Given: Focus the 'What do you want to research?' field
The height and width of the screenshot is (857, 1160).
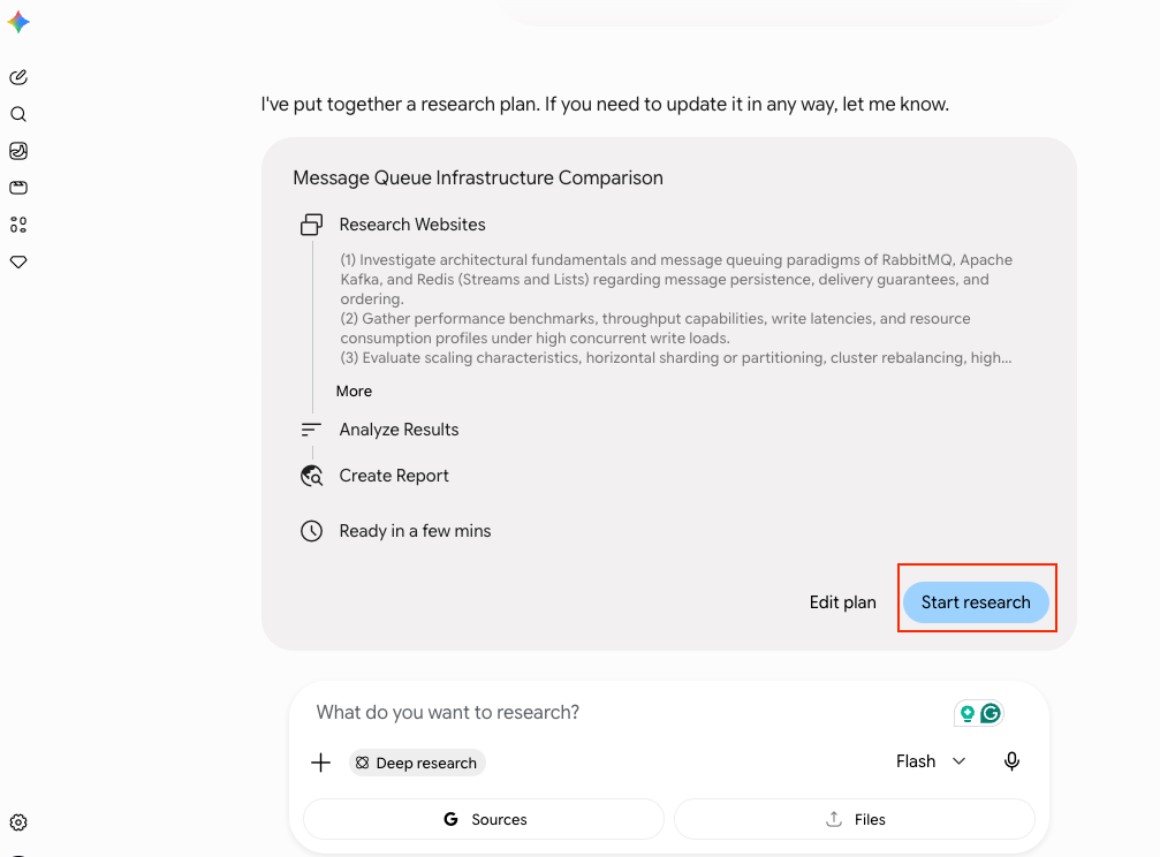Looking at the screenshot, I should click(x=629, y=712).
